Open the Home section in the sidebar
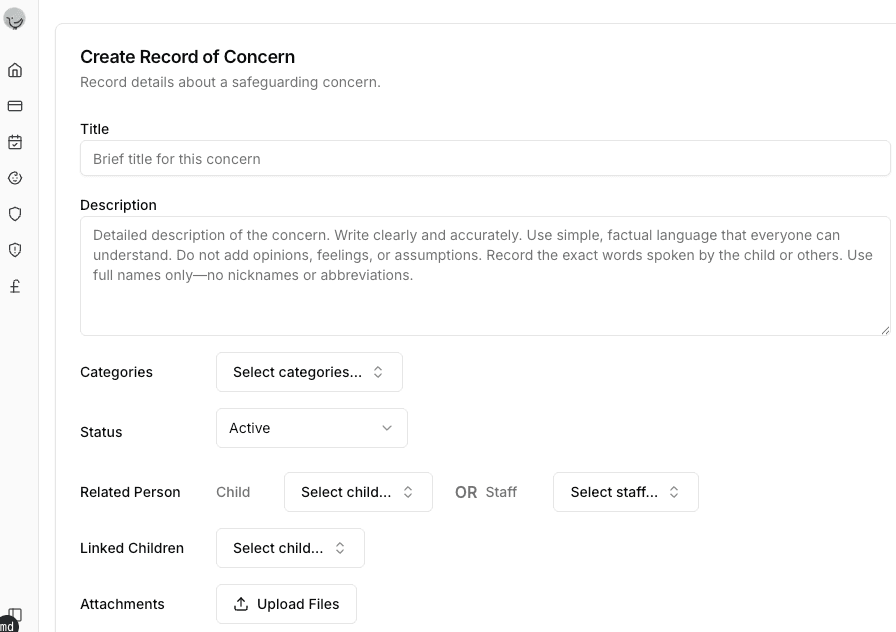Screen dimensions: 896x632 [15, 70]
